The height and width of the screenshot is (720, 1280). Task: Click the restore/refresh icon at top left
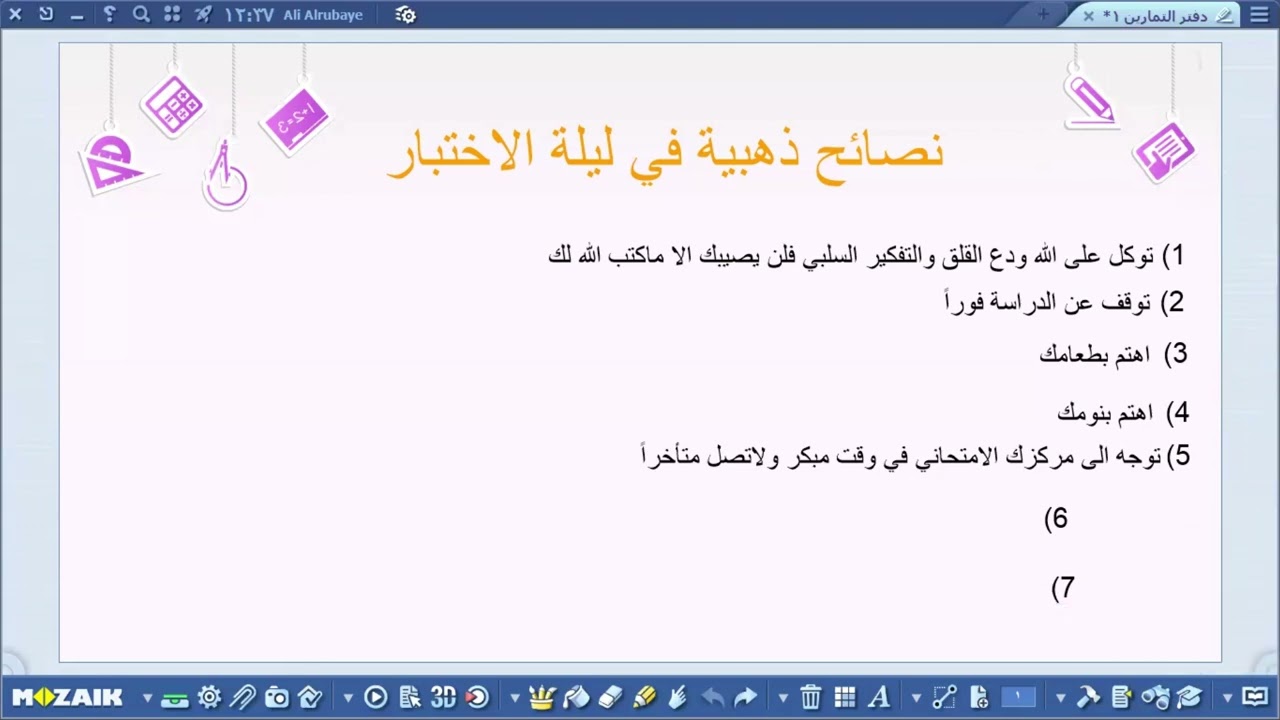click(x=46, y=15)
